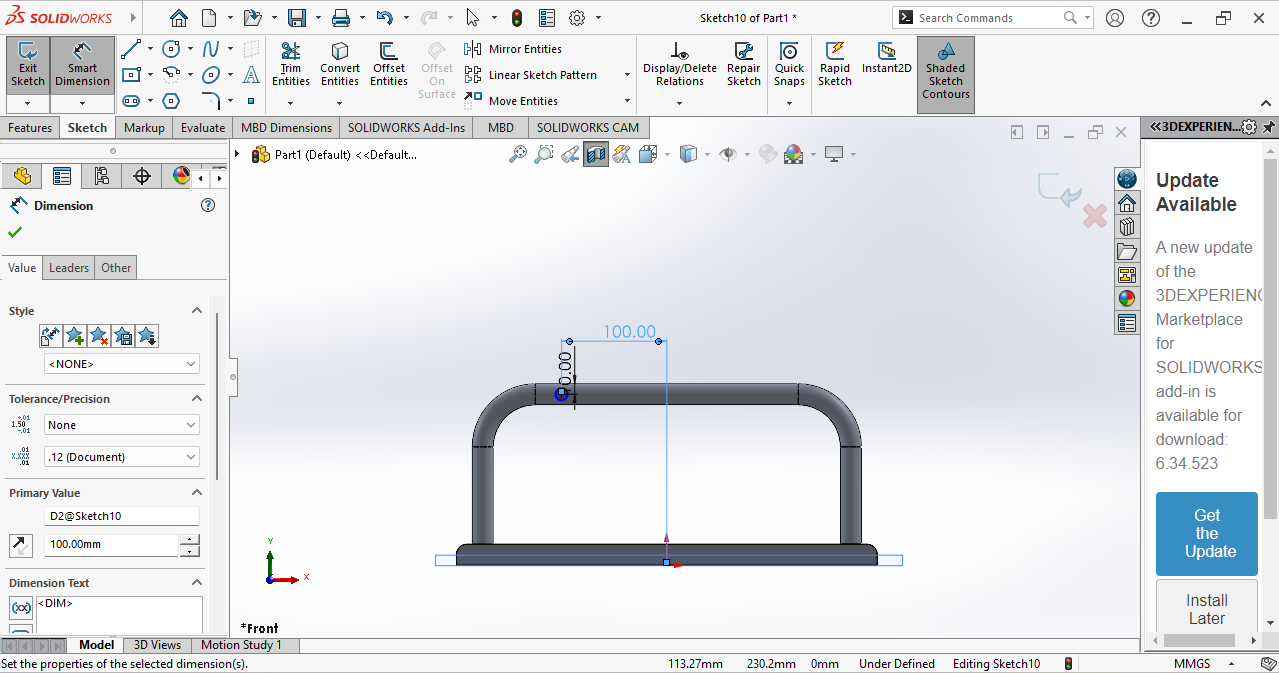The height and width of the screenshot is (673, 1279).
Task: Click Linear Sketch Pattern
Action: [531, 75]
